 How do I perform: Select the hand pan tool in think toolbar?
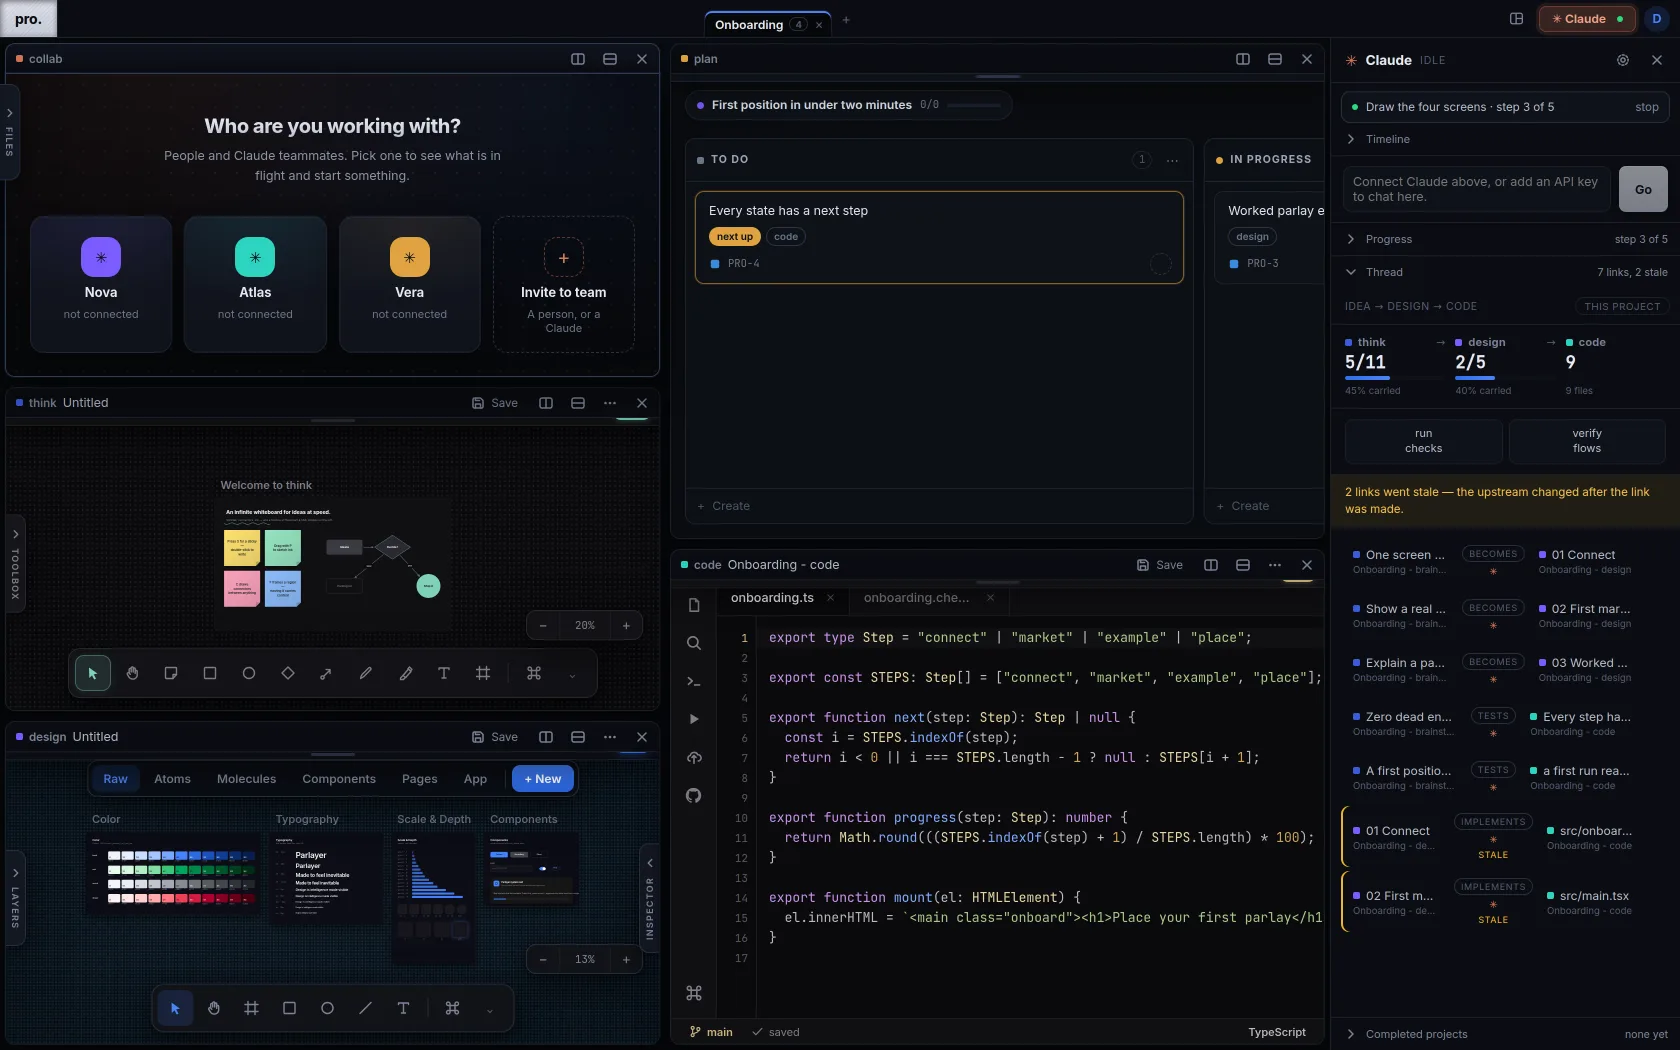(x=132, y=674)
